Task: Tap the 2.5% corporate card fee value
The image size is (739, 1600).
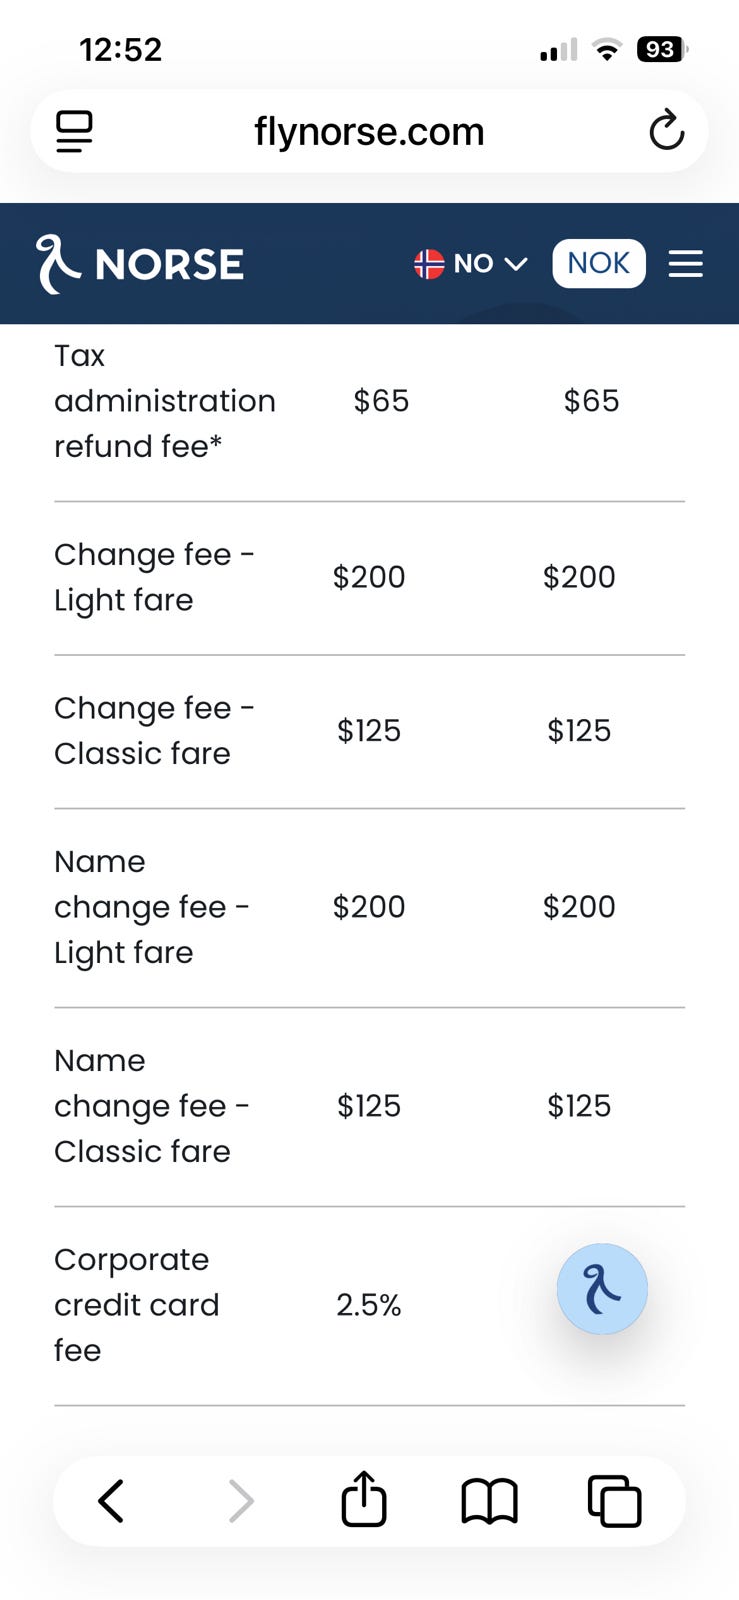Action: (368, 1305)
